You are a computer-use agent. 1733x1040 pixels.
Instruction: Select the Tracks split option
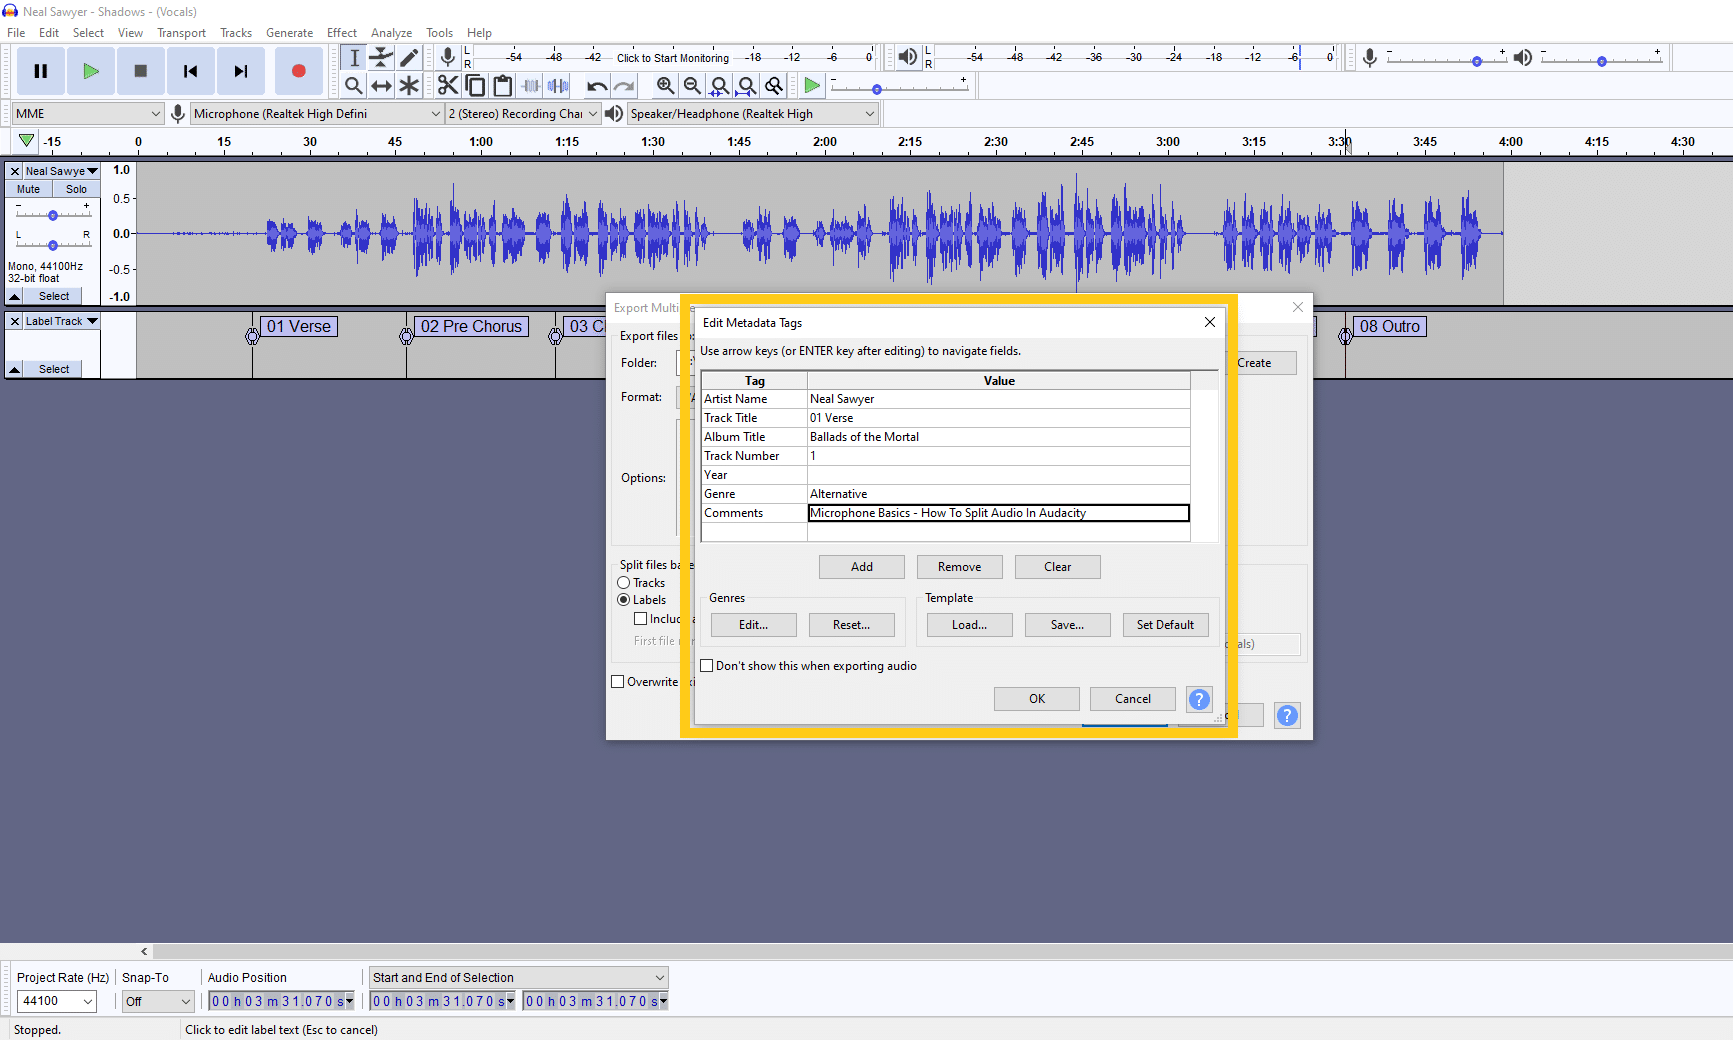pos(623,582)
